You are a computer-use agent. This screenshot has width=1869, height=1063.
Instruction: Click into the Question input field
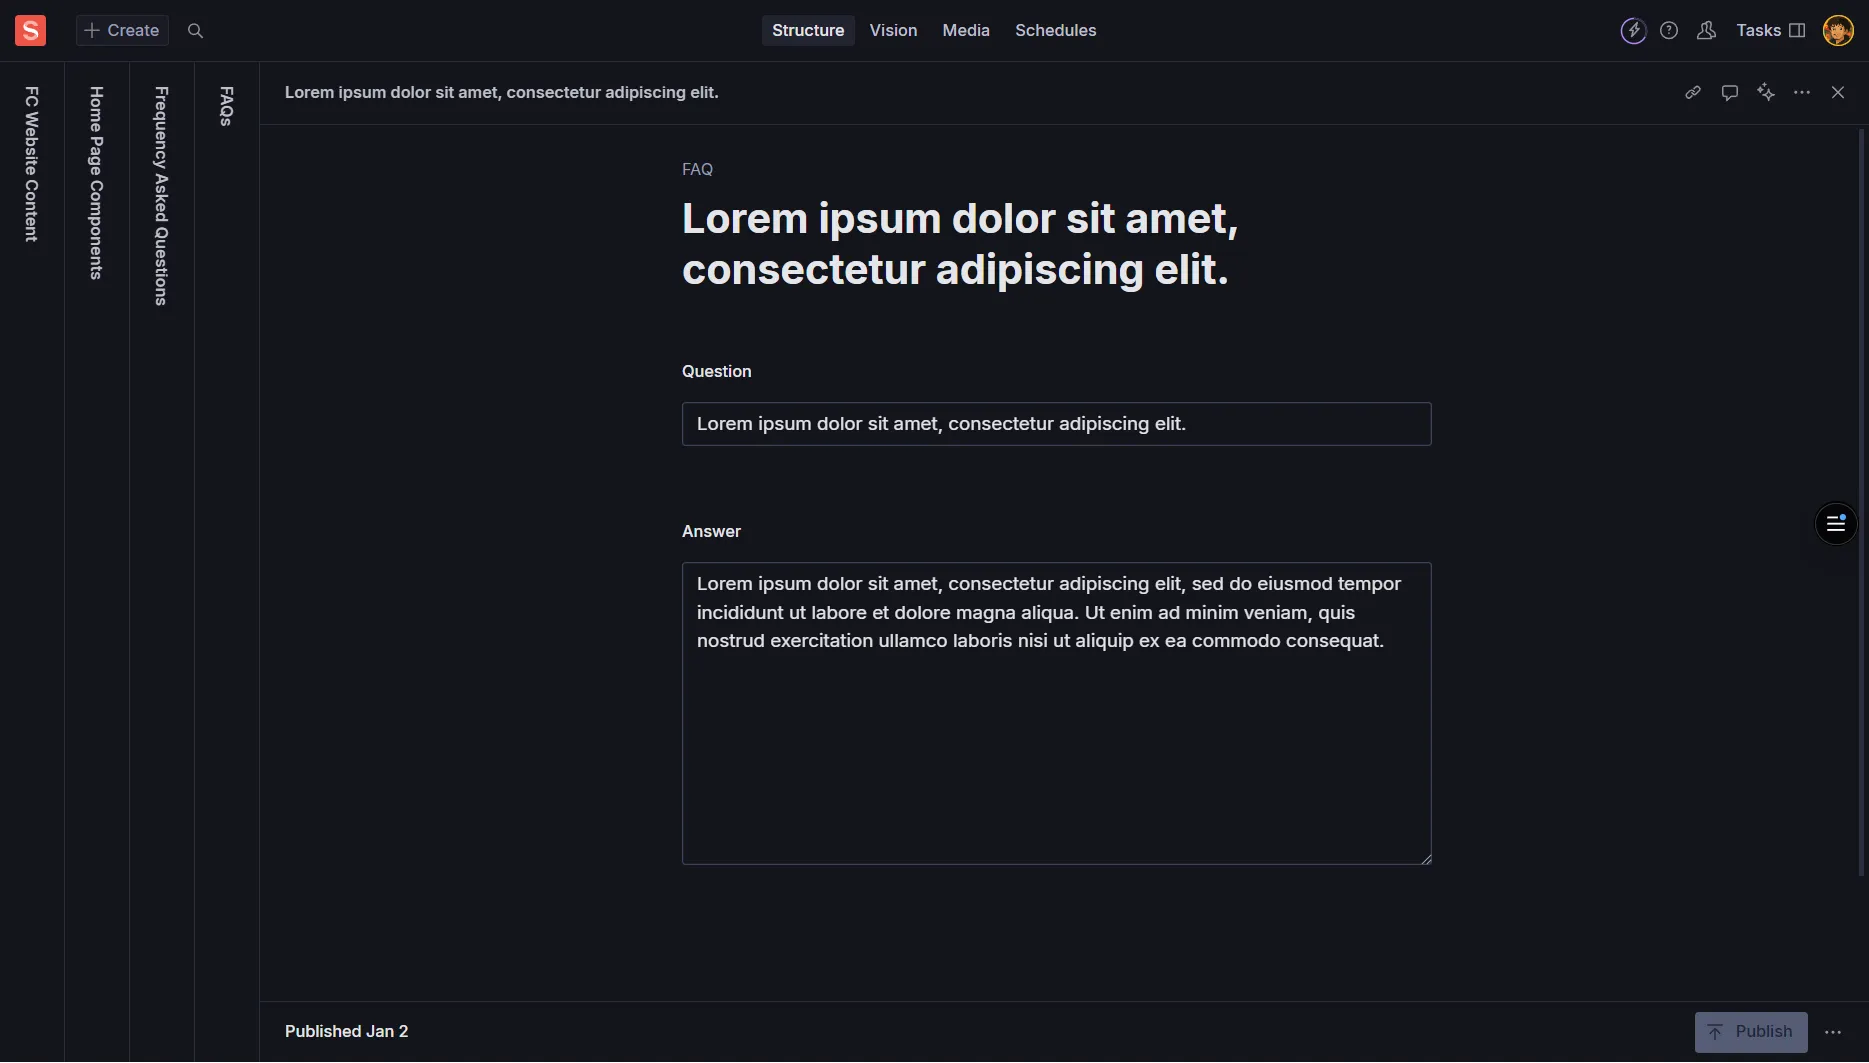pos(1056,424)
